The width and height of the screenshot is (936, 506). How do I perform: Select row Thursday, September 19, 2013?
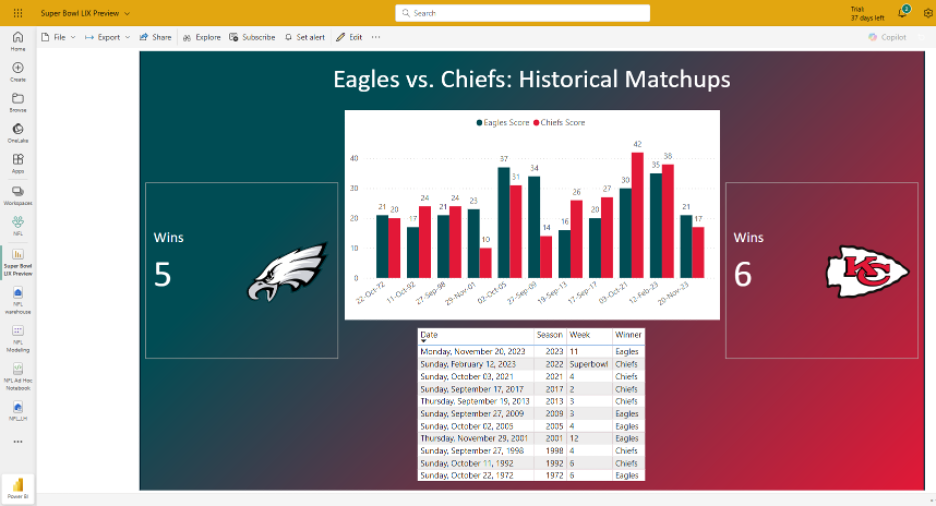point(531,401)
